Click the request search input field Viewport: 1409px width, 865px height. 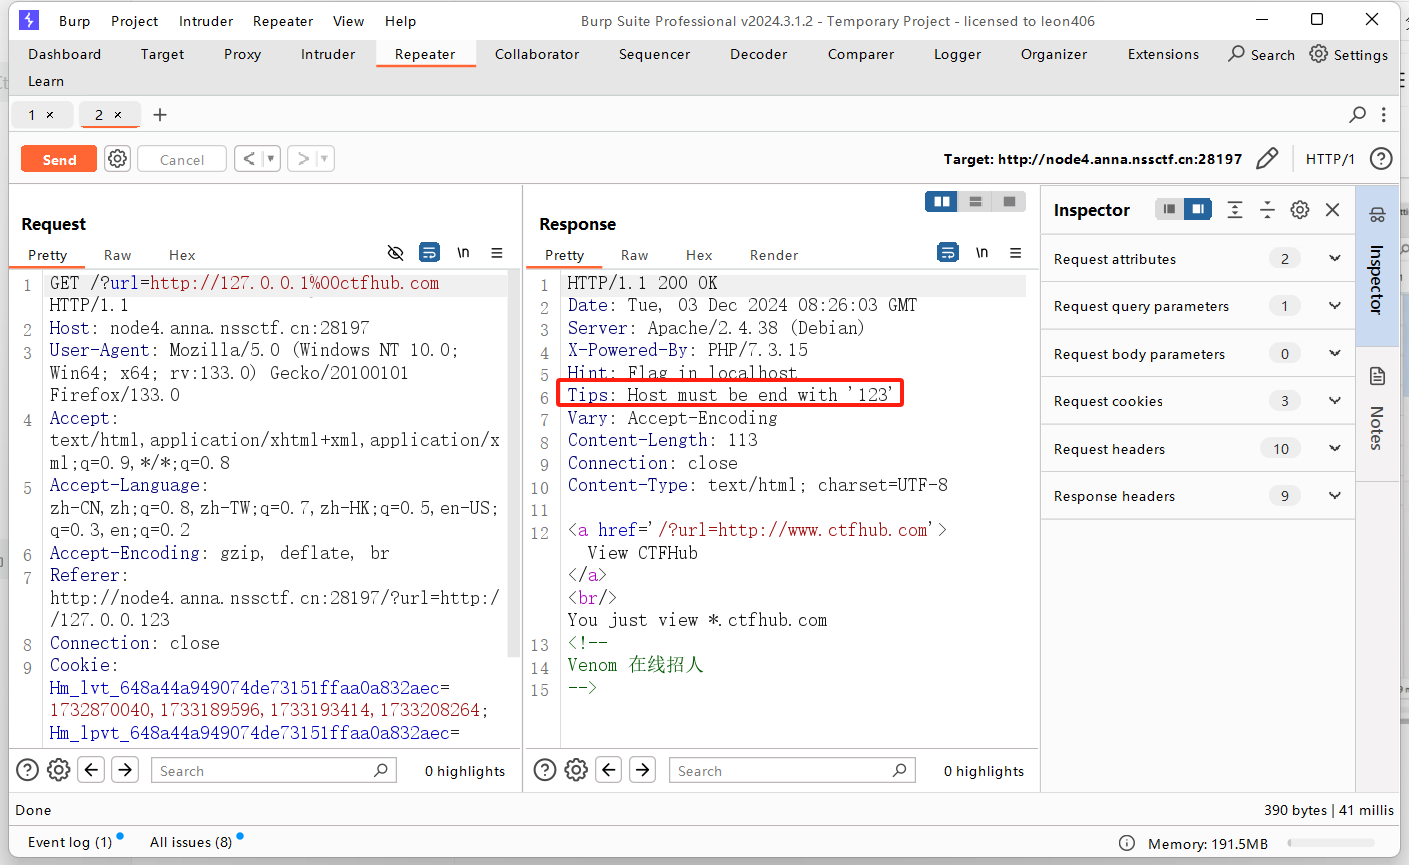pos(273,770)
